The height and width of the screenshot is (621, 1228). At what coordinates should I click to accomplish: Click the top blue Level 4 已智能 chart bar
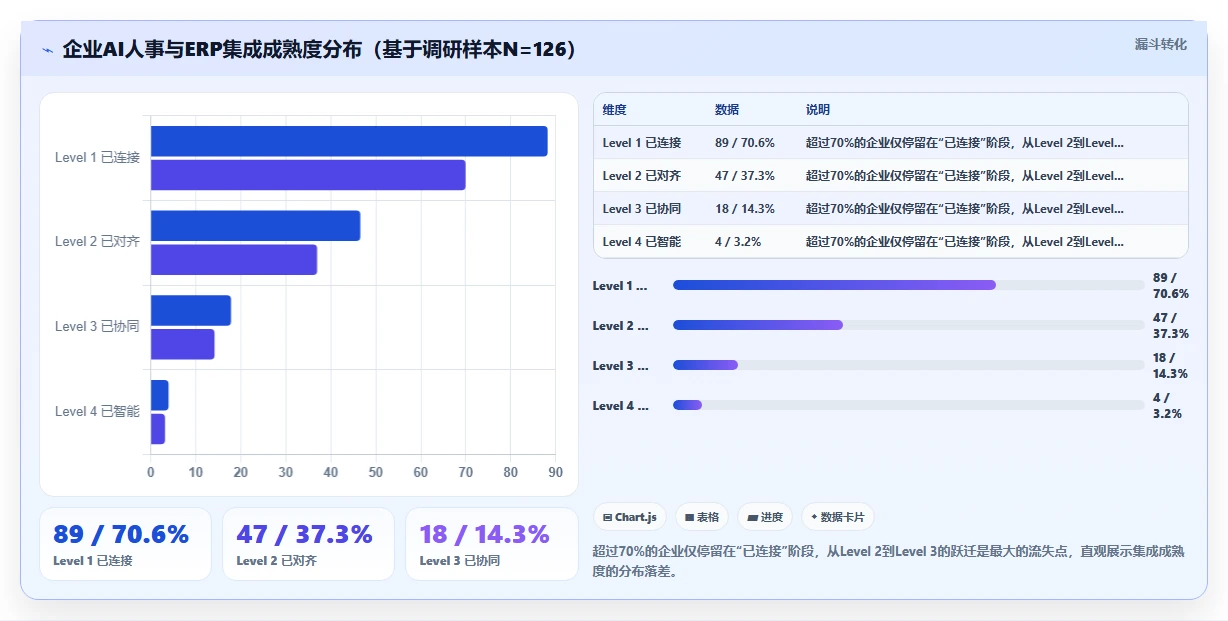pos(160,395)
